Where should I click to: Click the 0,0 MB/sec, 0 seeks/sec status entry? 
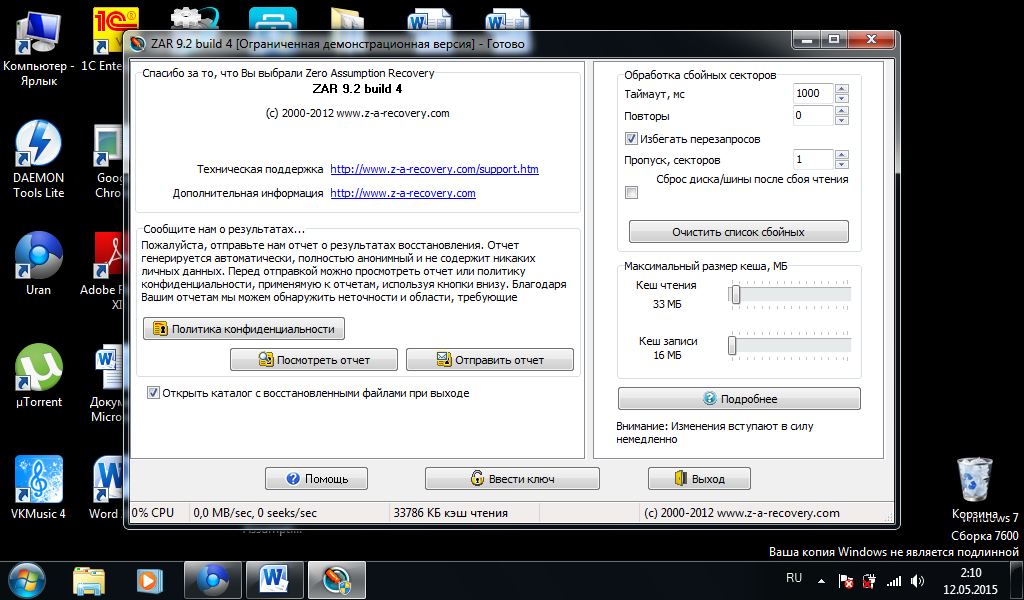(289, 513)
